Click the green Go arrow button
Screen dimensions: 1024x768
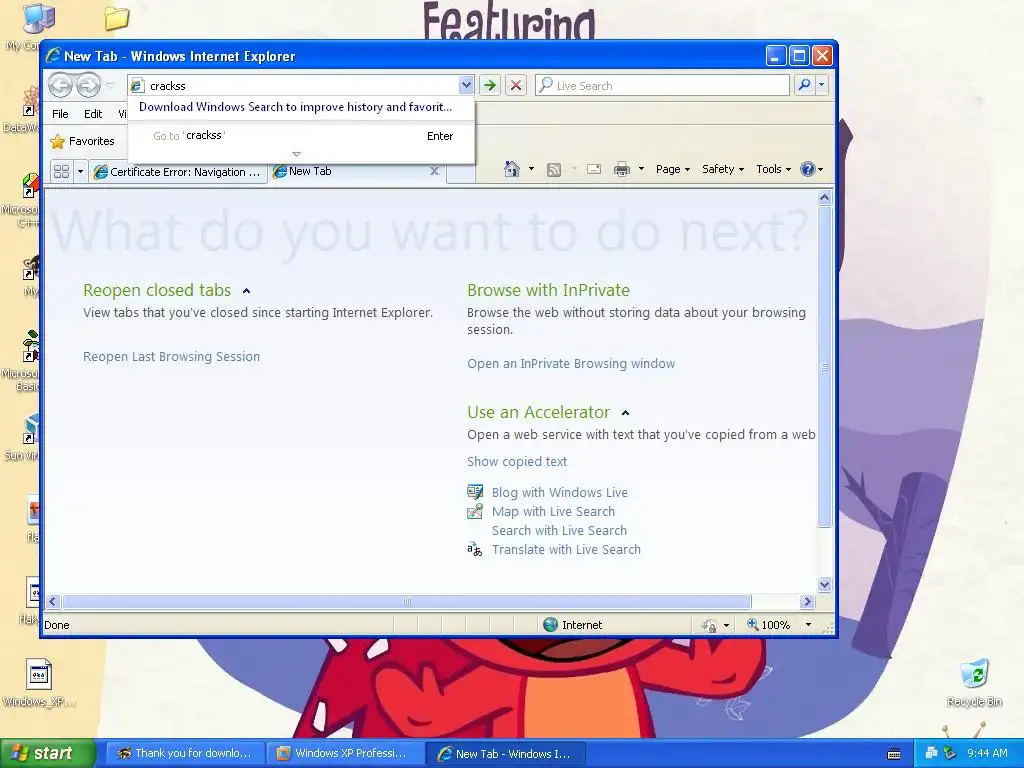pyautogui.click(x=490, y=85)
